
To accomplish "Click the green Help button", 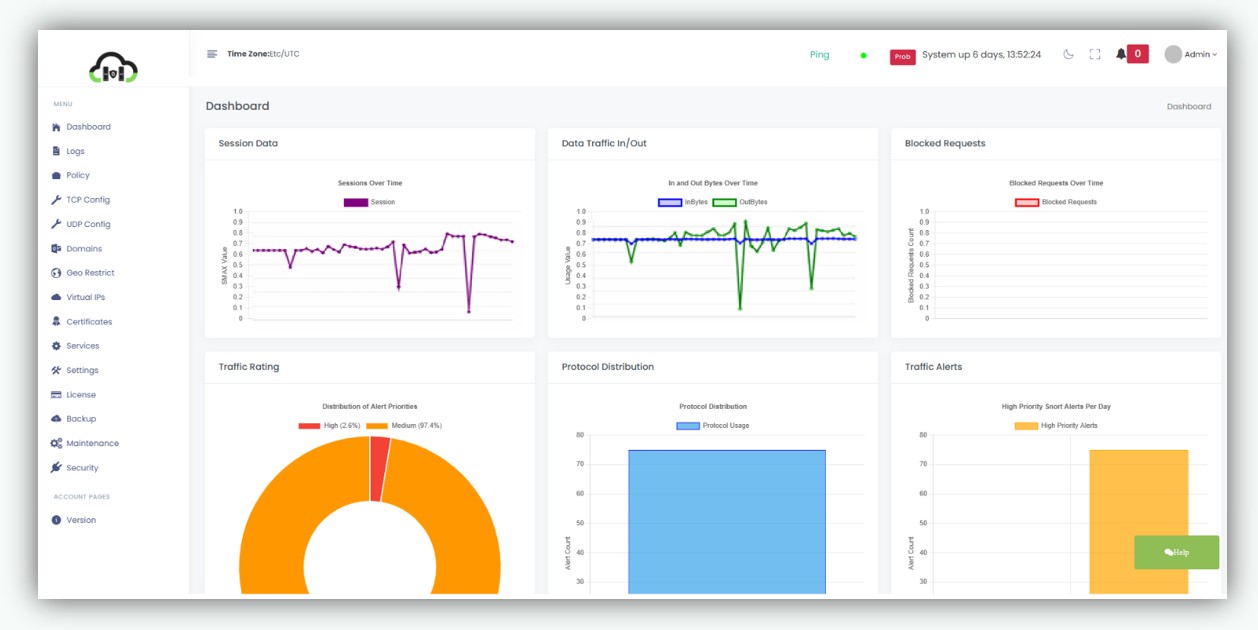I will click(x=1176, y=552).
